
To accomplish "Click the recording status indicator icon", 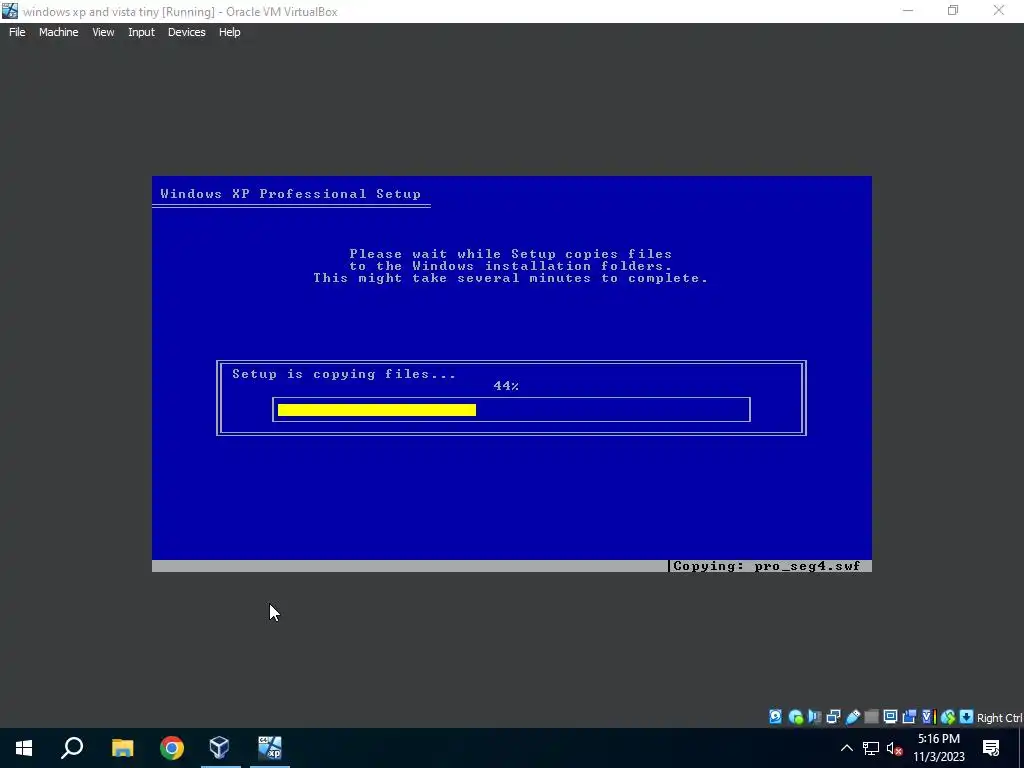I will (909, 717).
